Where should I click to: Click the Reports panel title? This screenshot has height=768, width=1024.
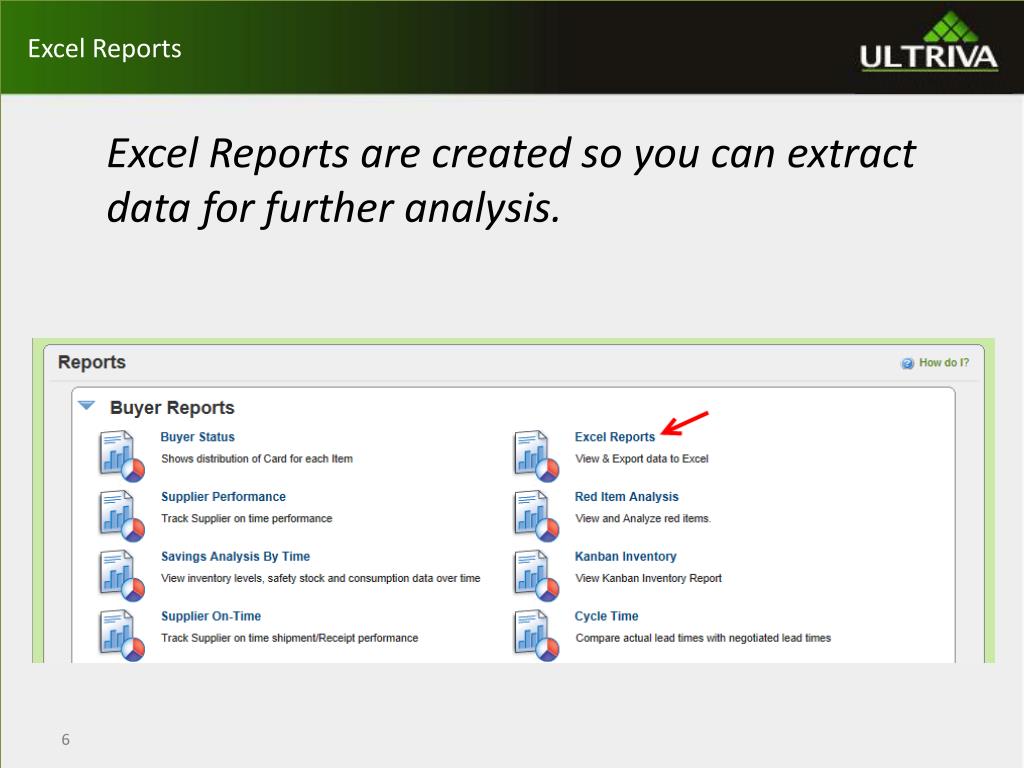pos(91,362)
